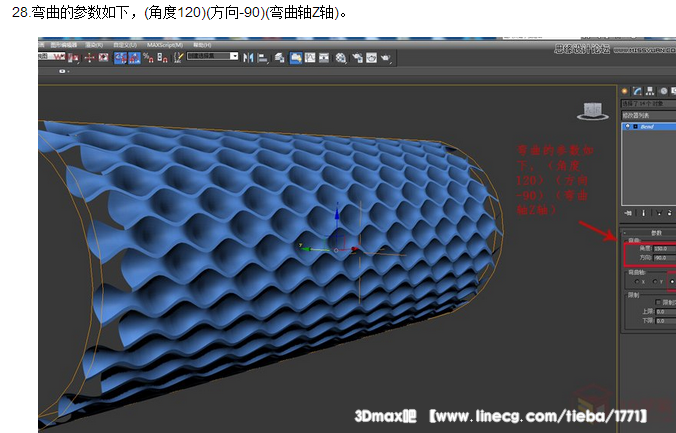This screenshot has height=433, width=676.
Task: Toggle the highlighted Ribbon icon in toolbar
Action: 296,57
